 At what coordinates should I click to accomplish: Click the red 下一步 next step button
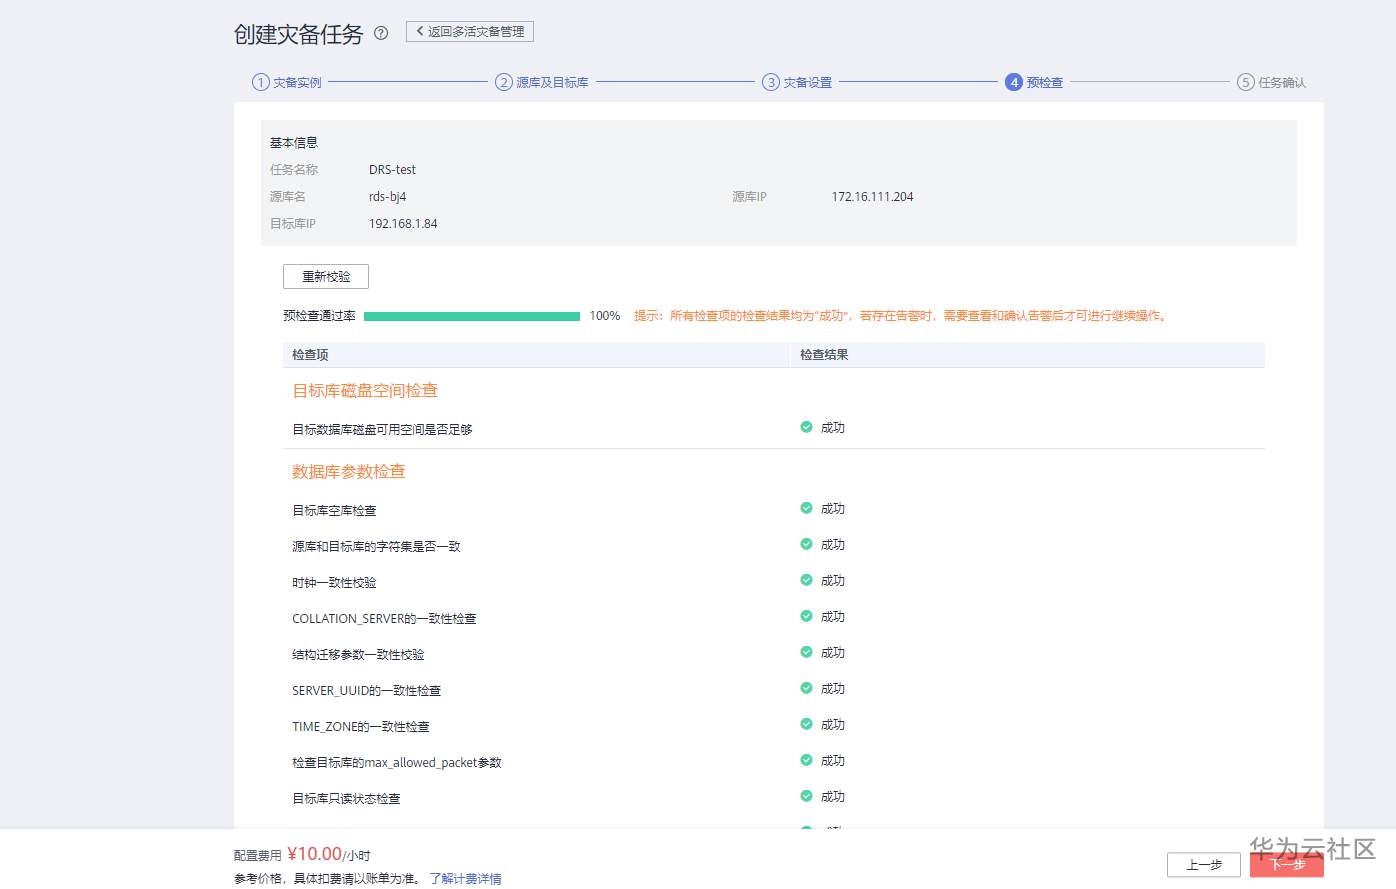click(1287, 865)
